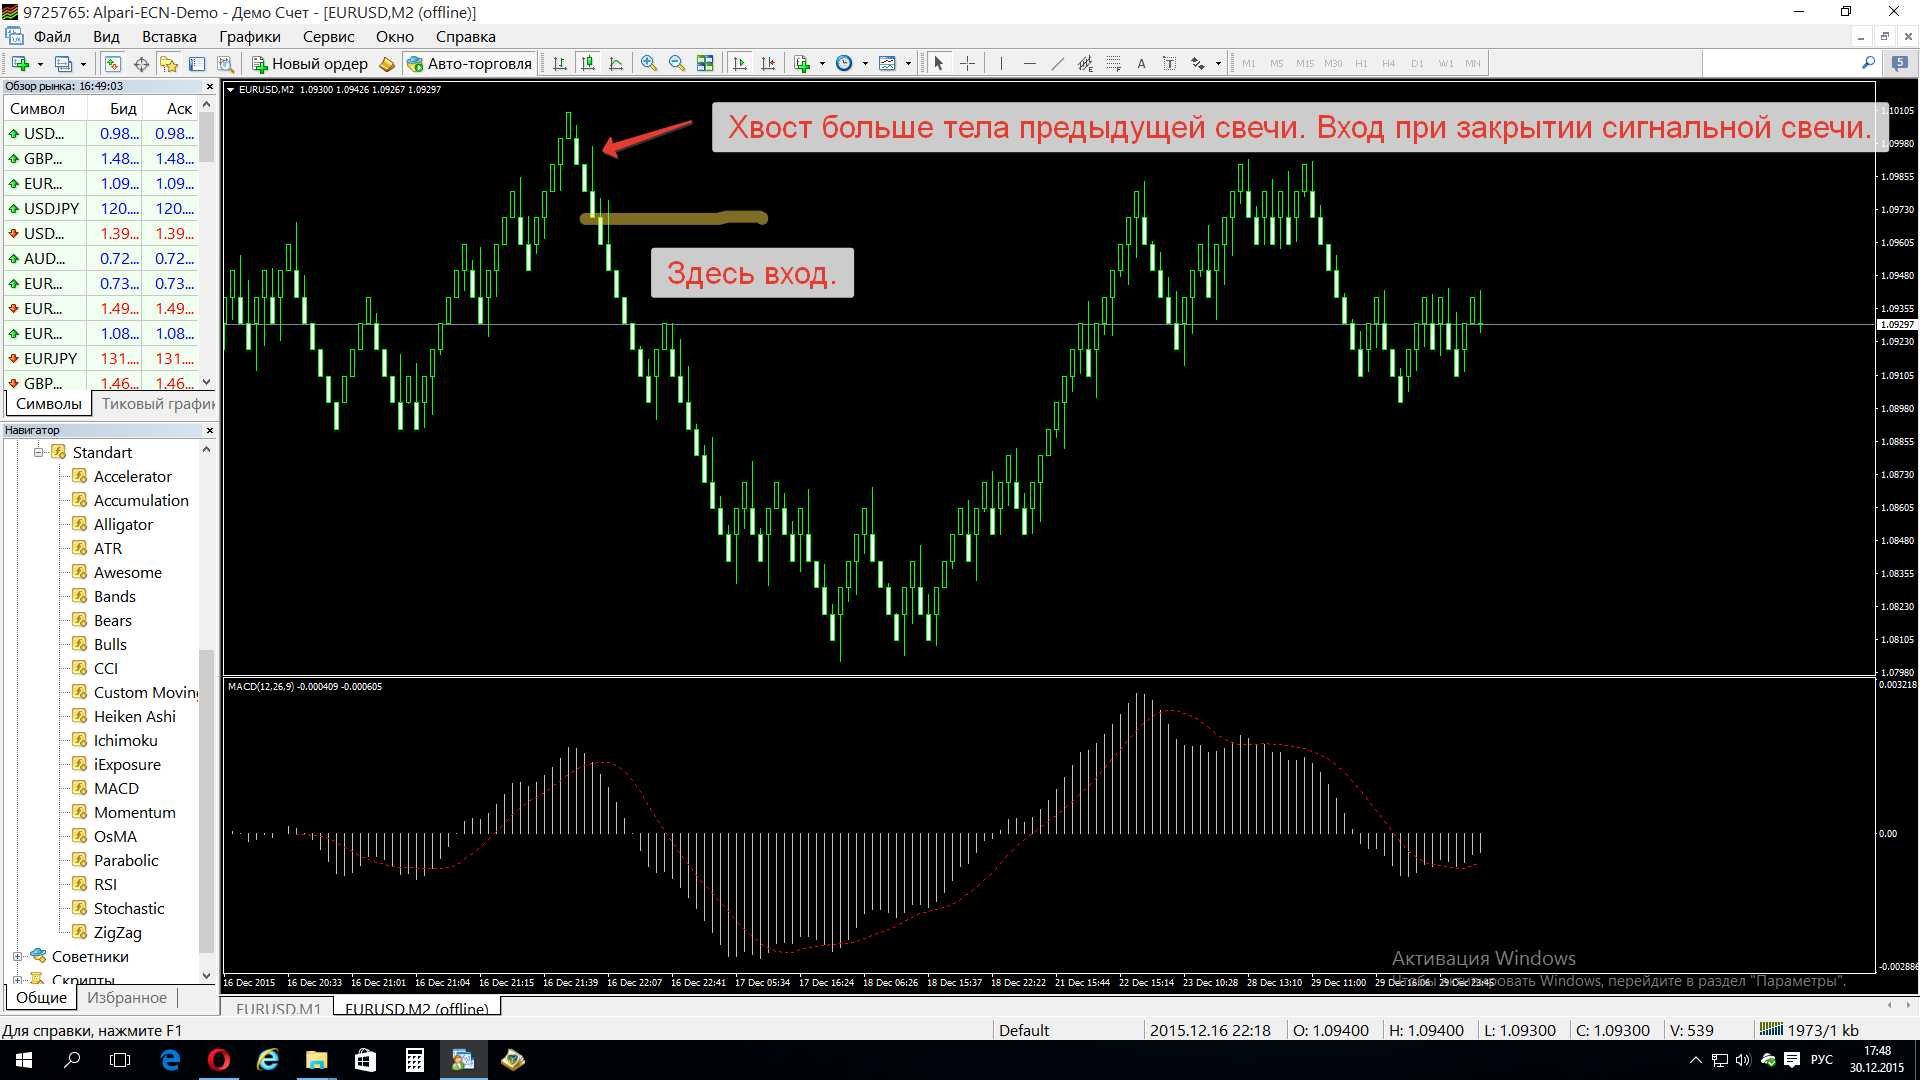Select the horizontal line tool
Viewport: 1920px width, 1080px height.
1029,63
